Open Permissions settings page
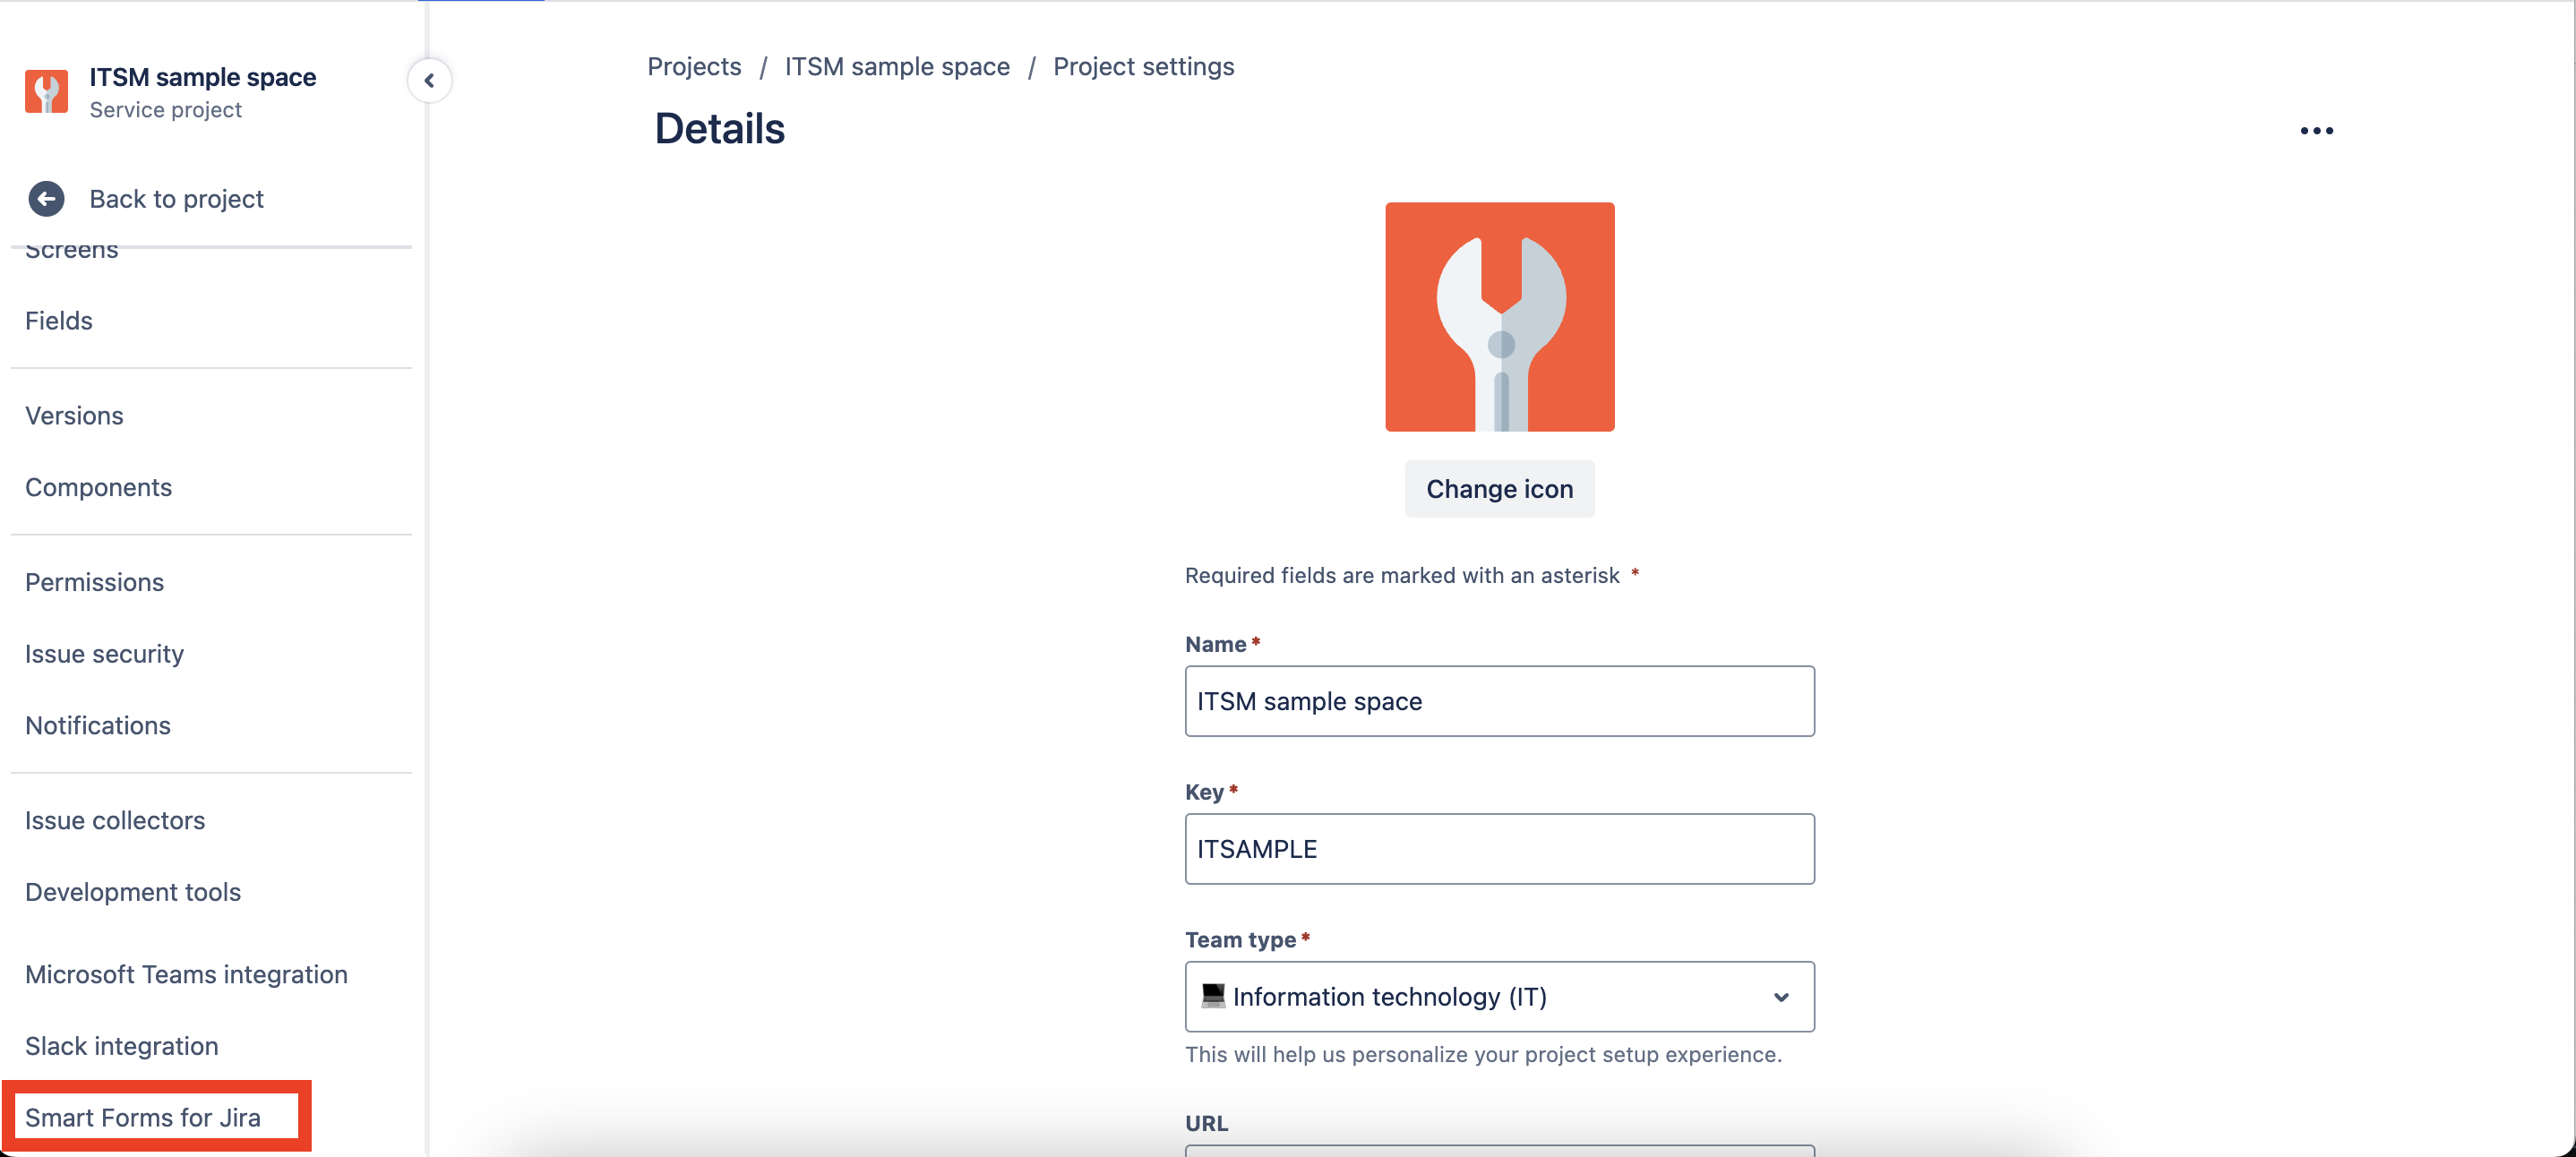This screenshot has width=2576, height=1157. coord(94,582)
